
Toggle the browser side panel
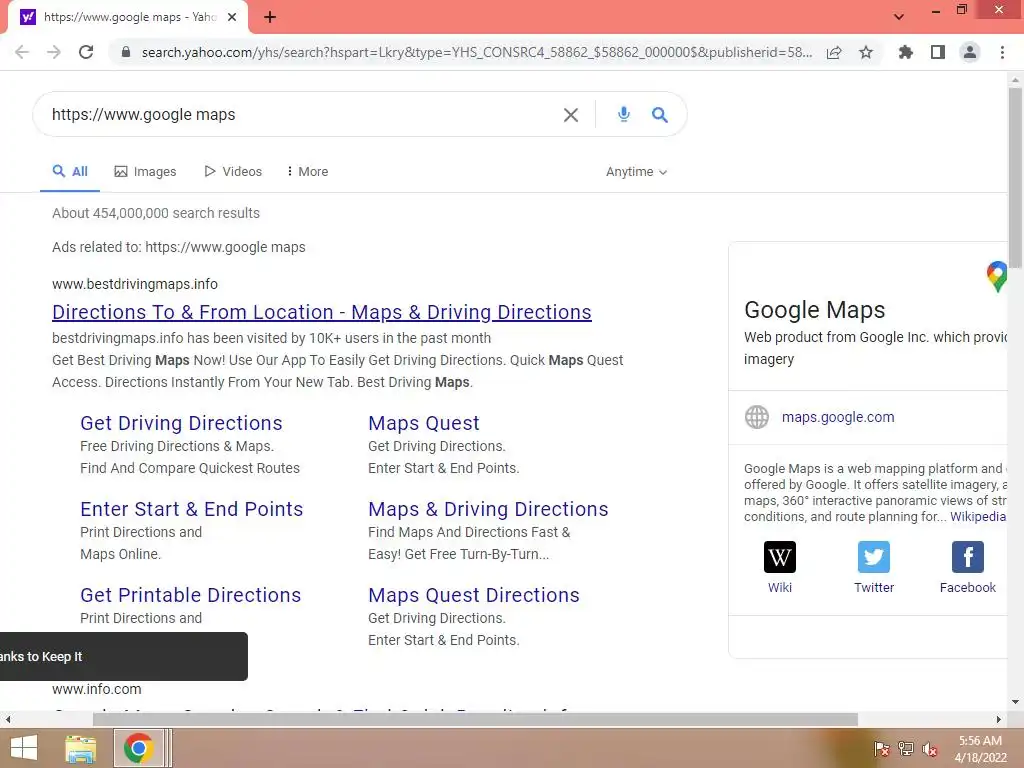pos(938,52)
